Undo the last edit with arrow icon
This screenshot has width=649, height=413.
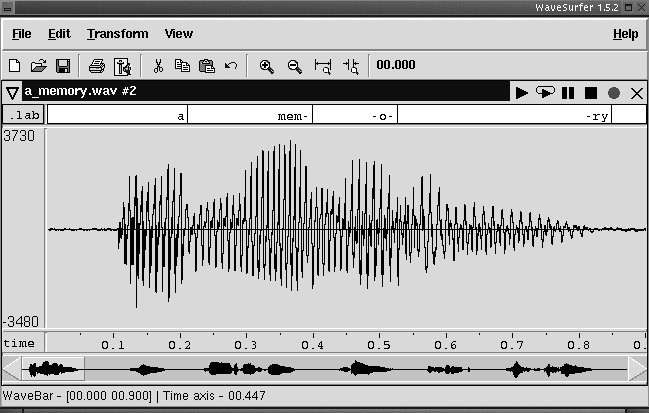click(x=231, y=66)
